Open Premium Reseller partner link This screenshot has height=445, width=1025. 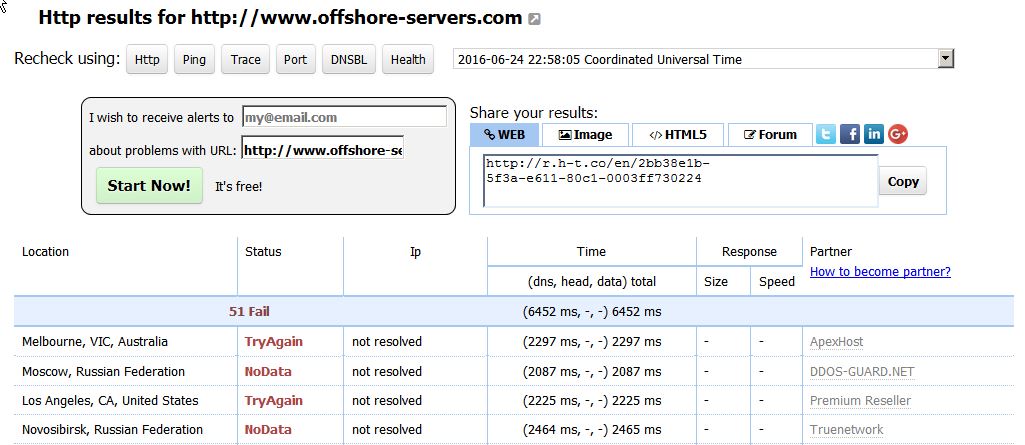click(x=860, y=401)
